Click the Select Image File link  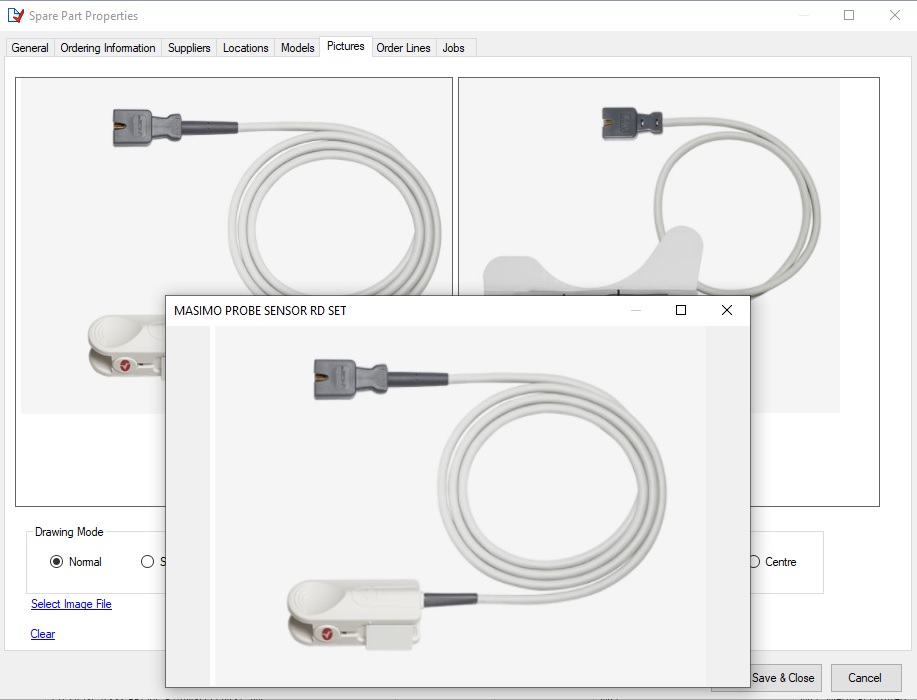[x=71, y=604]
